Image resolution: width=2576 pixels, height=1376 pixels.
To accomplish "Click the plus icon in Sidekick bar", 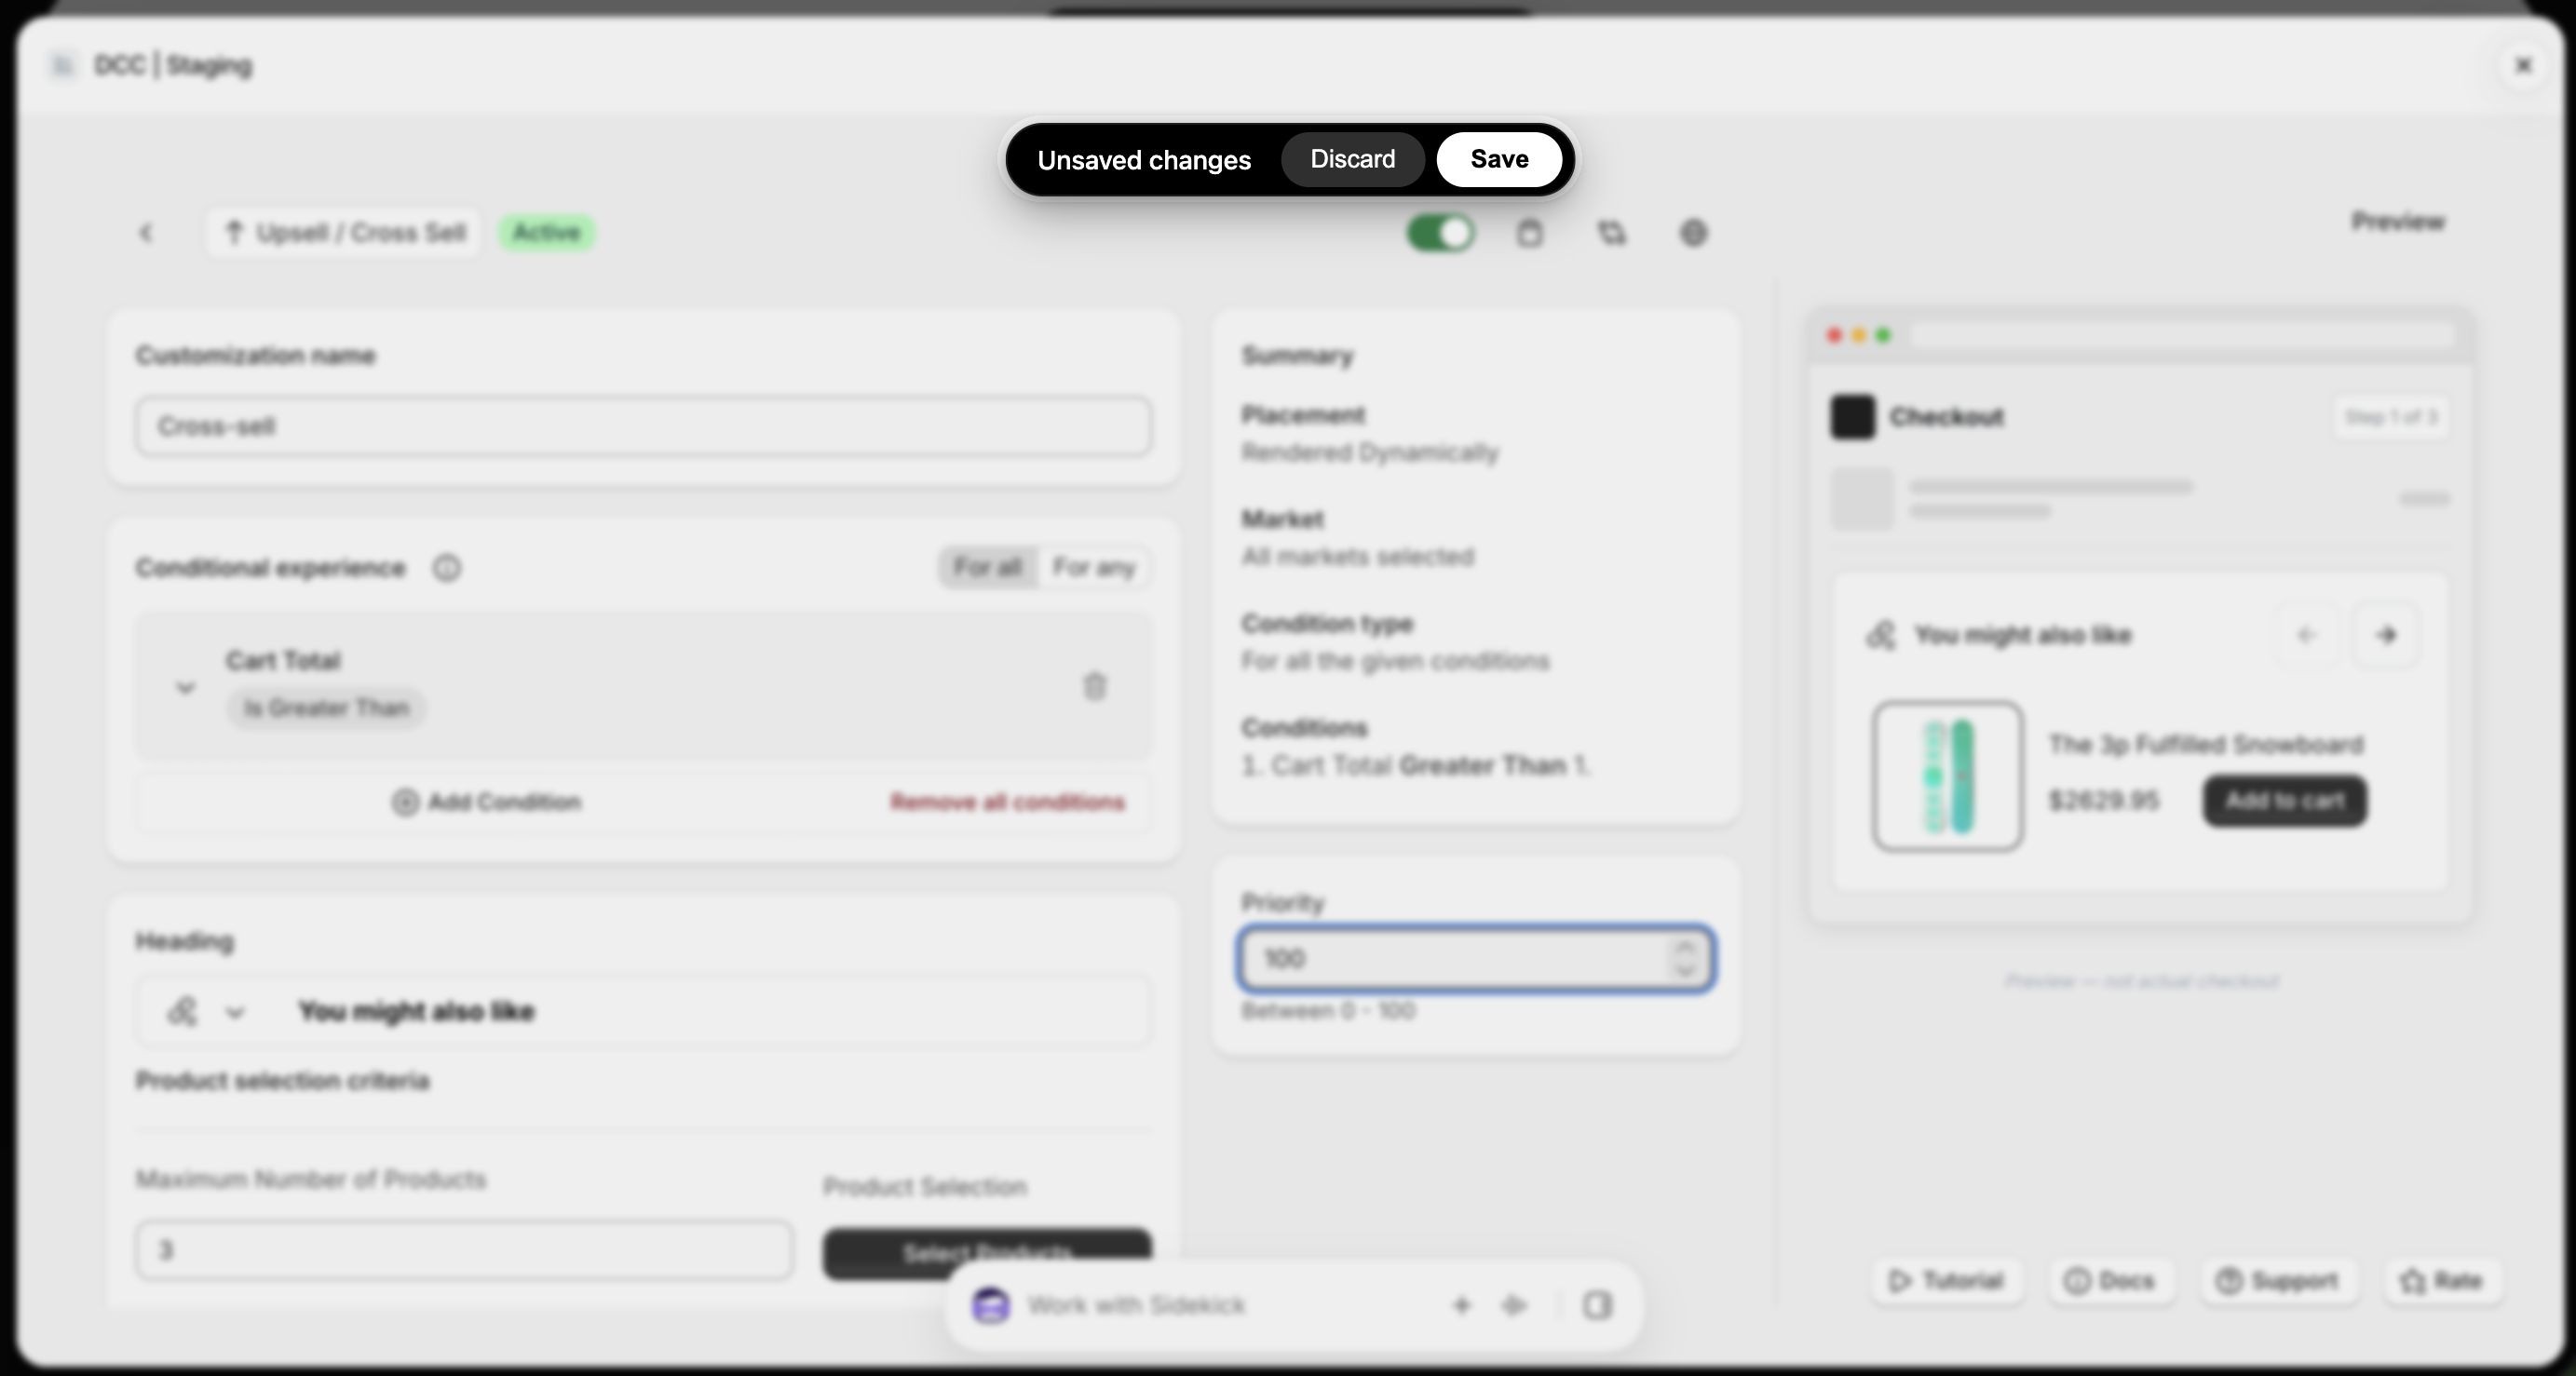I will click(x=1462, y=1305).
